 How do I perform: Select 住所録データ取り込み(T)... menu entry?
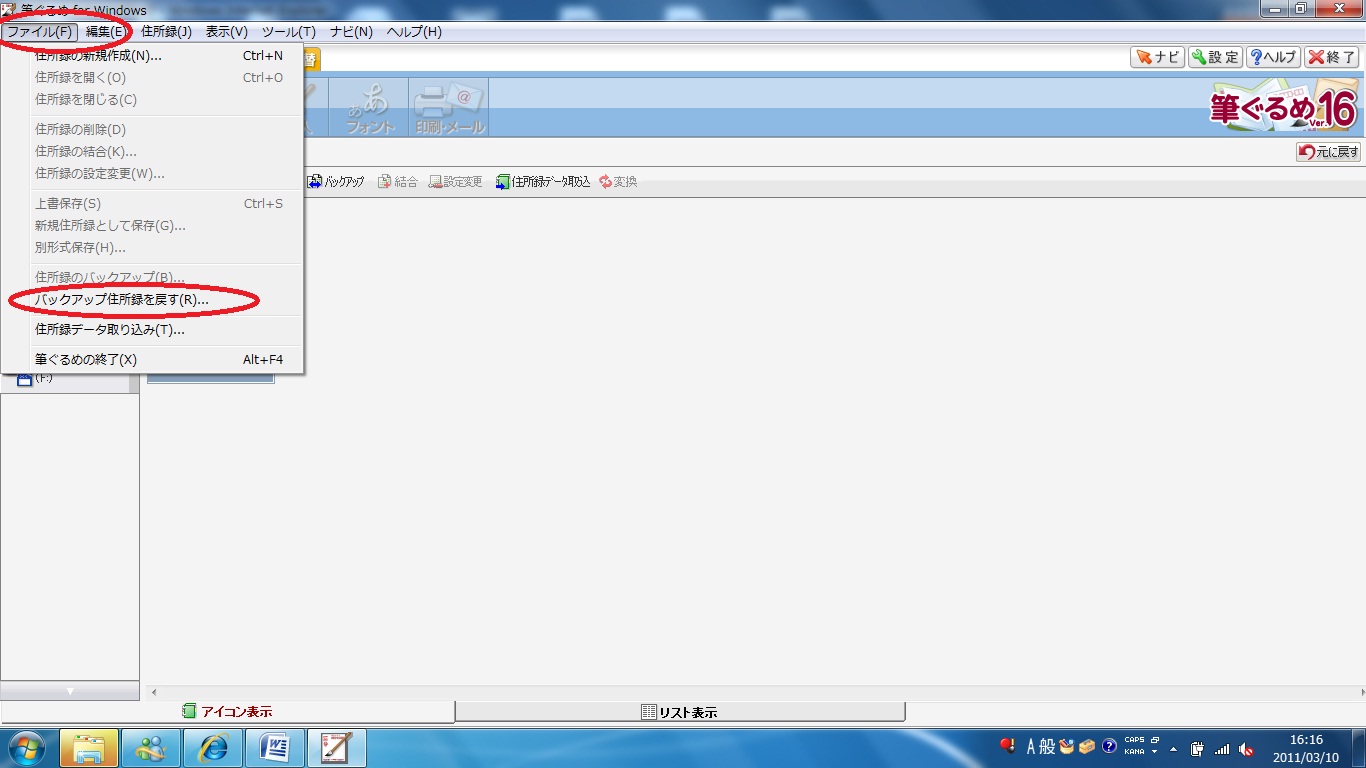(153, 330)
